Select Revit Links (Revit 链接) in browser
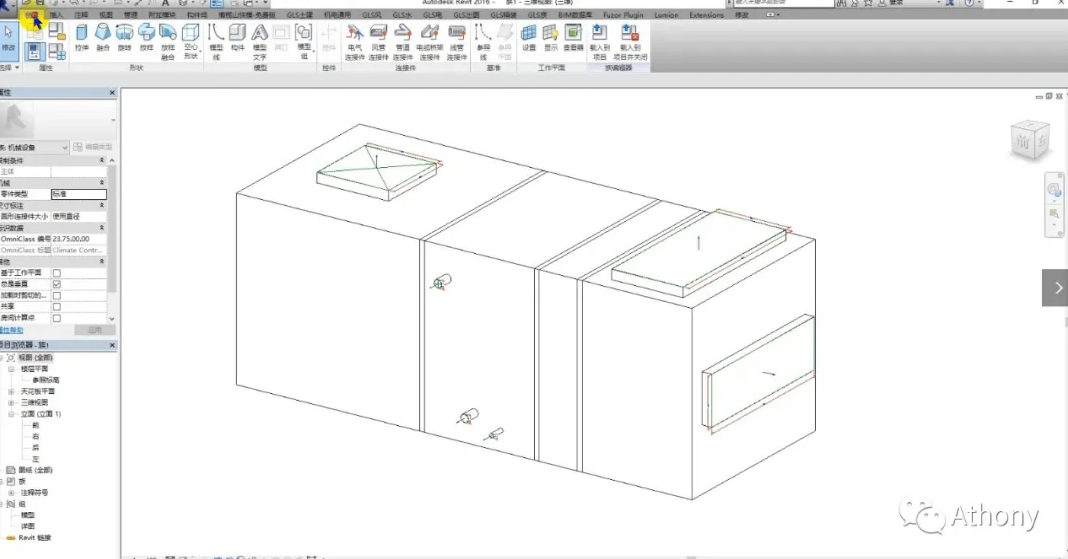The image size is (1068, 559). (34, 537)
